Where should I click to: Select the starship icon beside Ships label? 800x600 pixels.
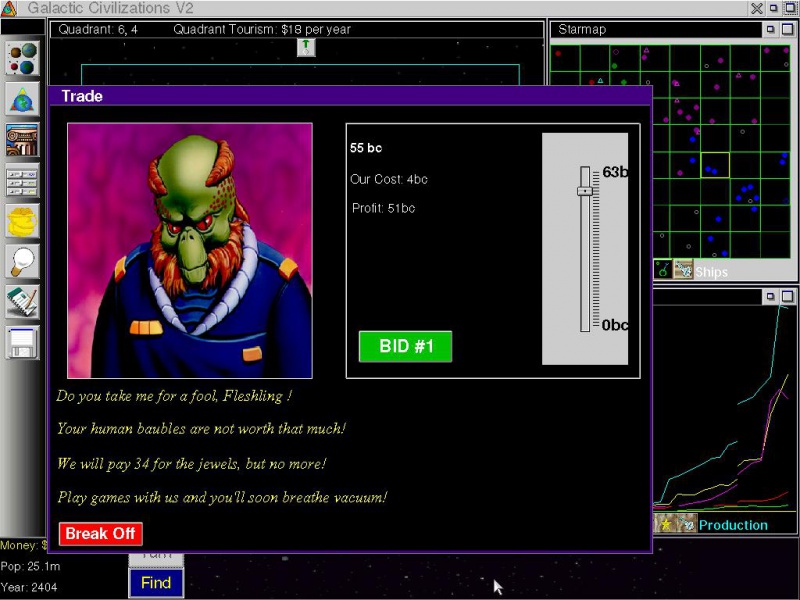683,269
